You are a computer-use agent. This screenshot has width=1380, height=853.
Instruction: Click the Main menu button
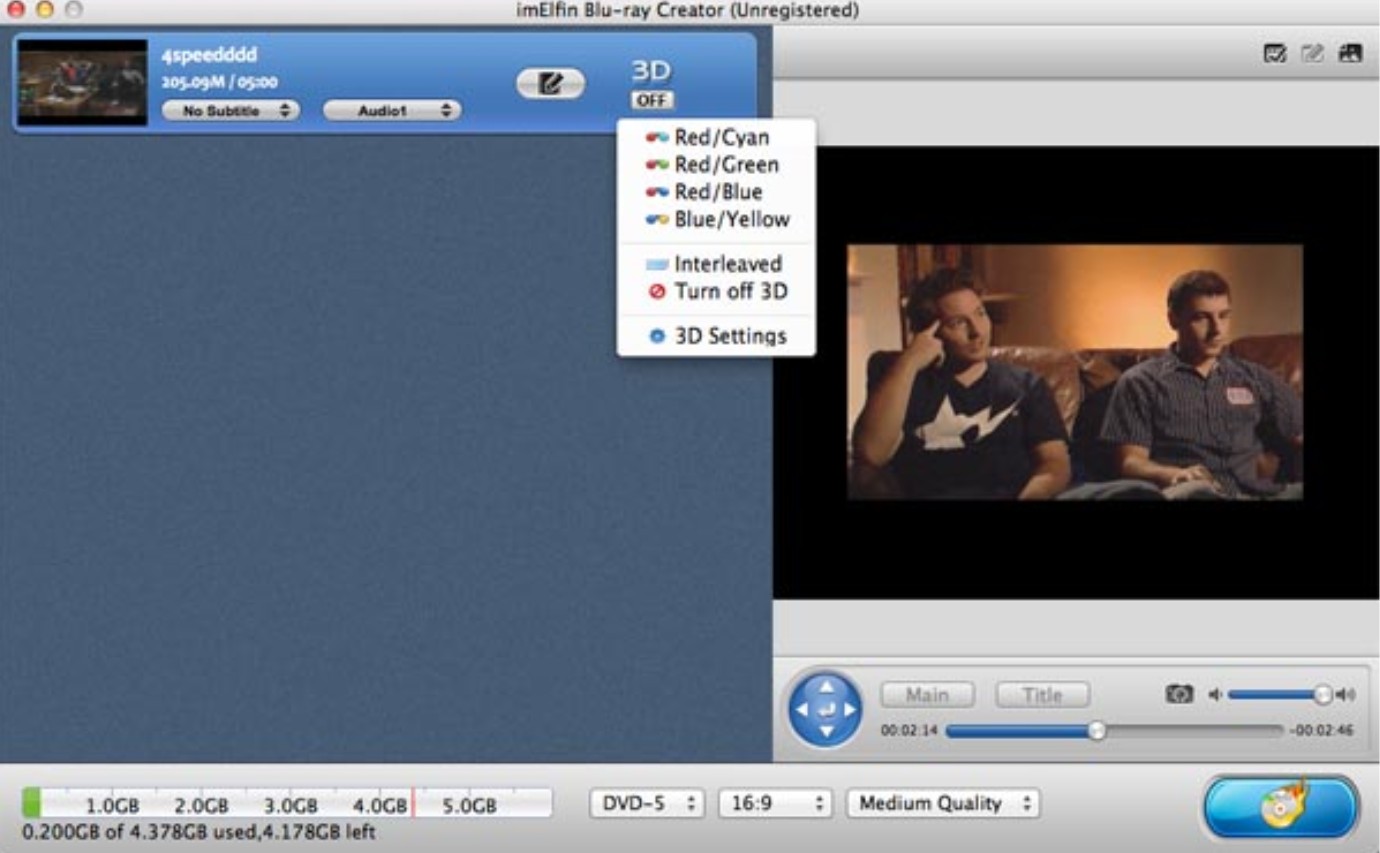coord(926,694)
